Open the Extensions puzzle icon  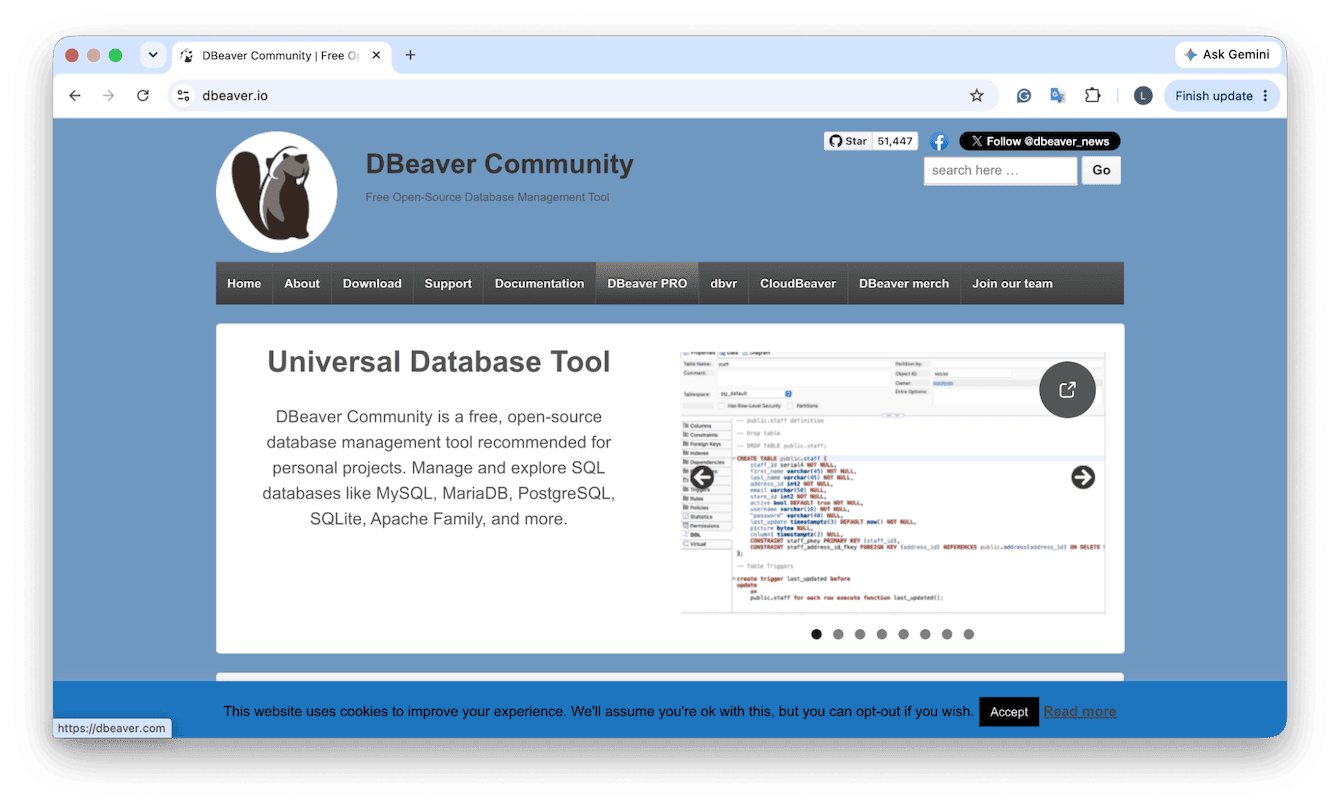coord(1093,96)
